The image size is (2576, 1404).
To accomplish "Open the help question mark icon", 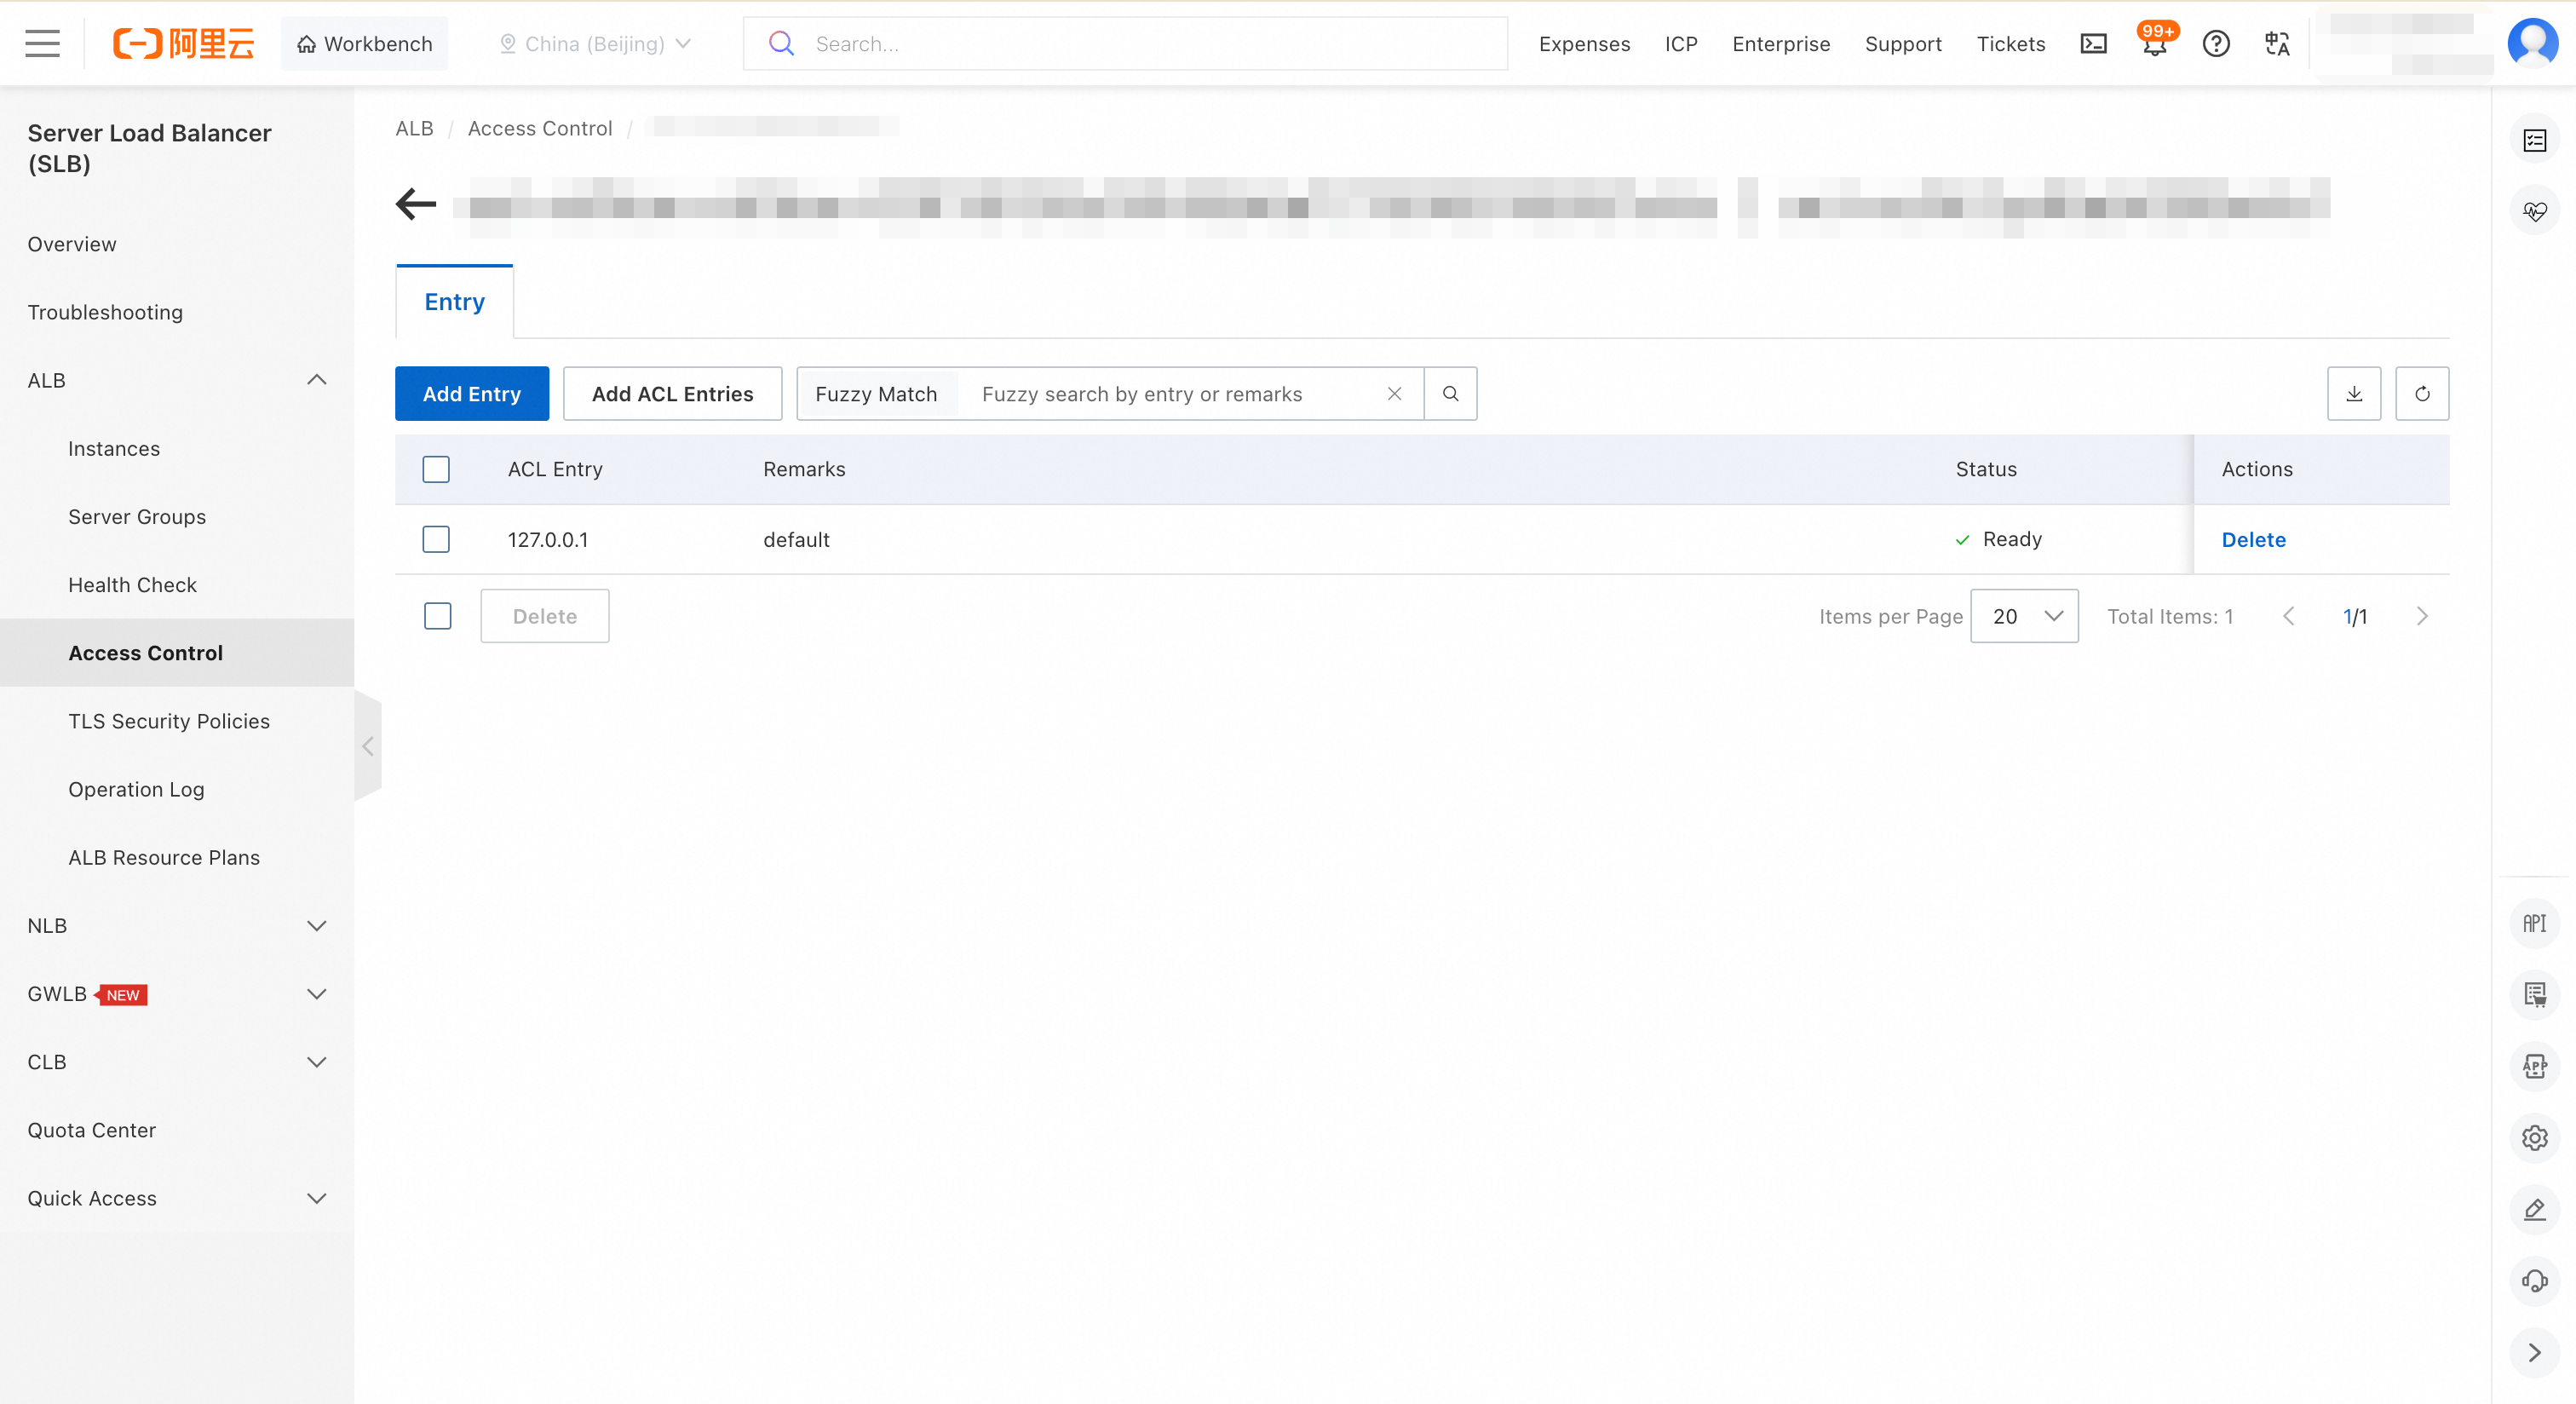I will (2216, 43).
